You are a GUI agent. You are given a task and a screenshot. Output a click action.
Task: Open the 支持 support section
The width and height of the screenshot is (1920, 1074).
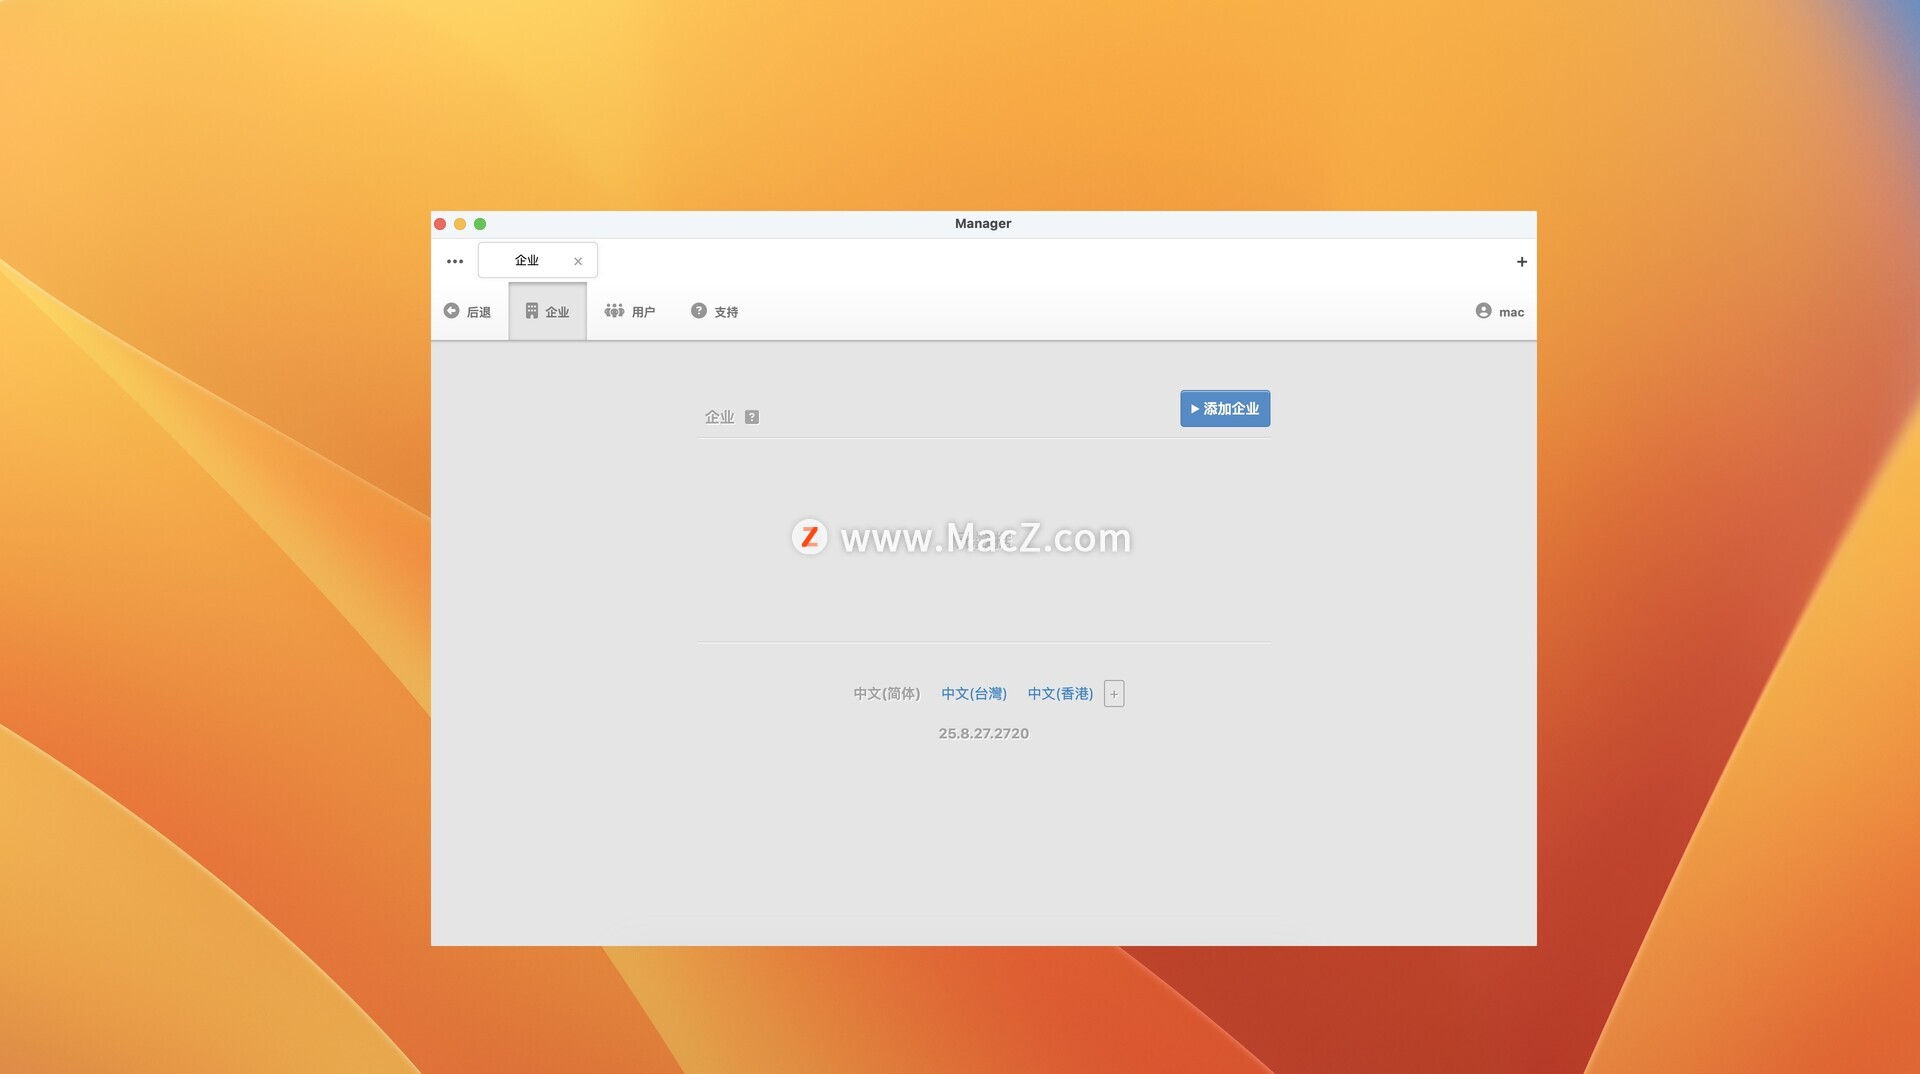tap(714, 311)
